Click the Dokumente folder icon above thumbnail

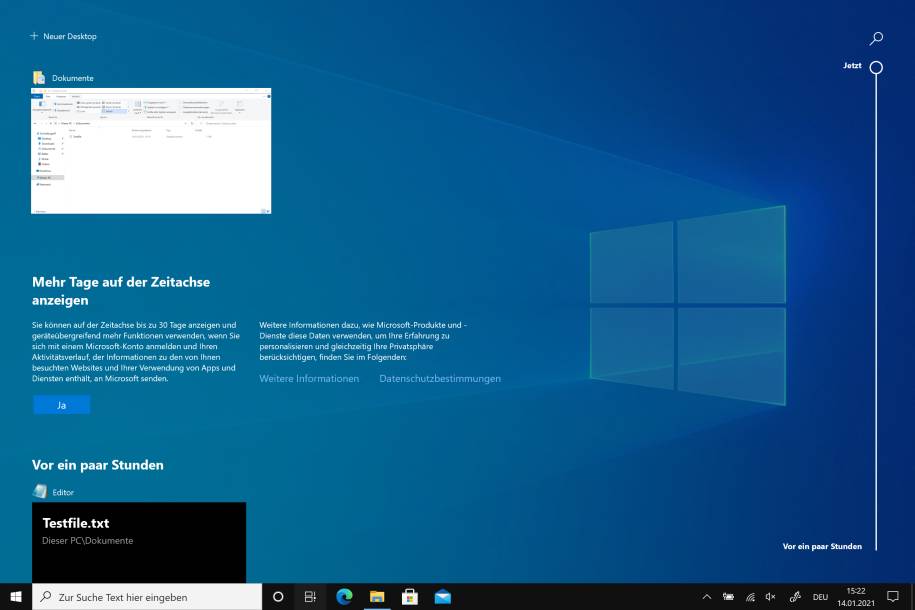point(39,78)
